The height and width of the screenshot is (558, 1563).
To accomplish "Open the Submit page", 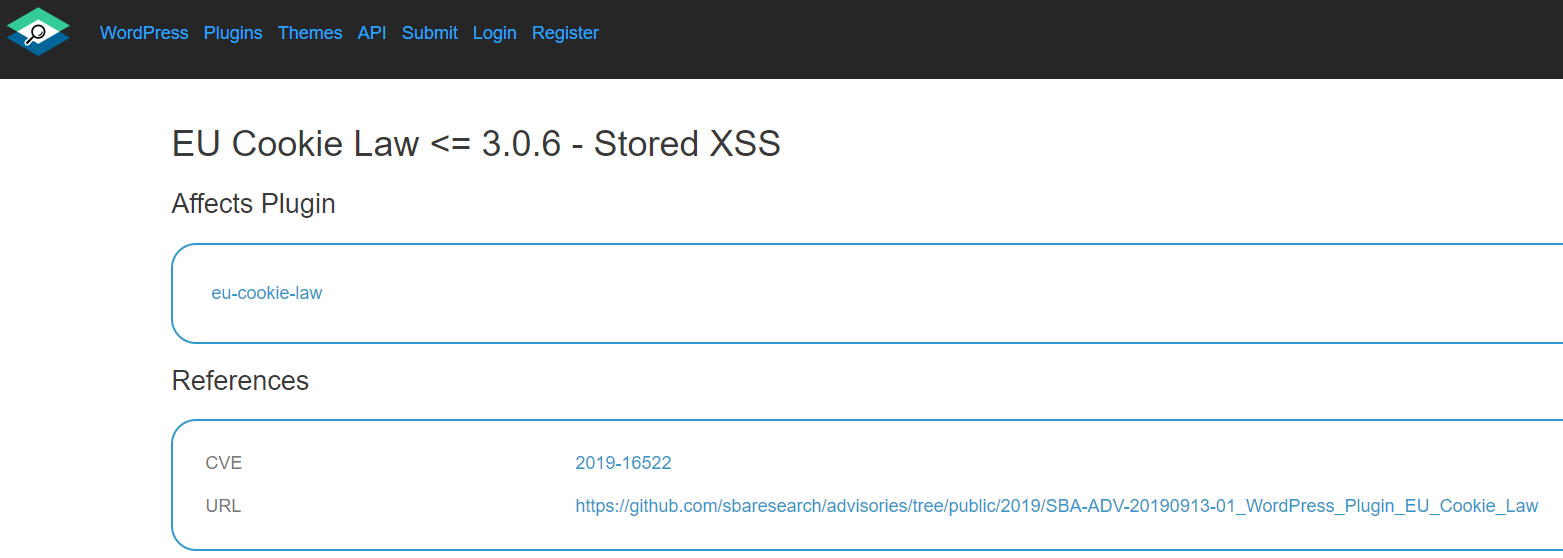I will [x=430, y=33].
